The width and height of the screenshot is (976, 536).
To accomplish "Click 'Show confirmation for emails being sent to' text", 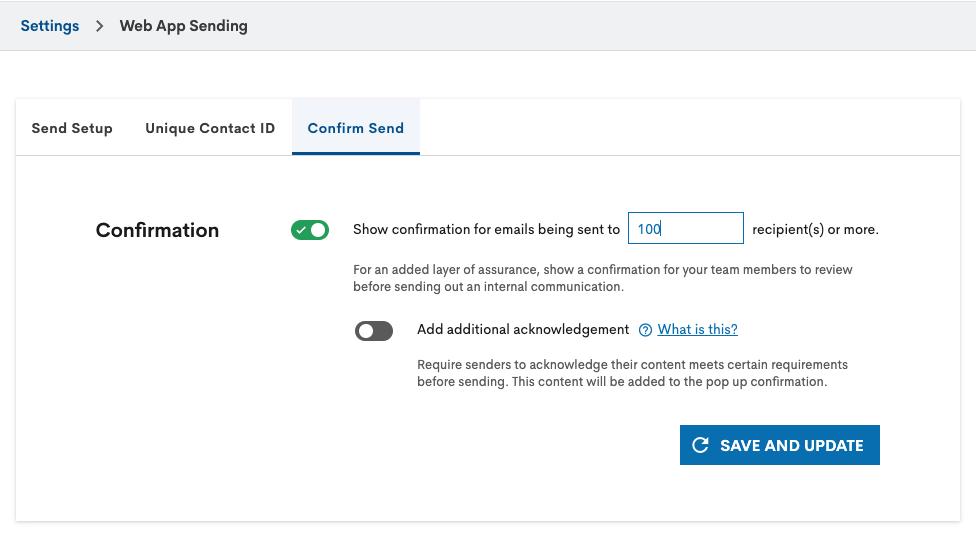I will pyautogui.click(x=487, y=229).
